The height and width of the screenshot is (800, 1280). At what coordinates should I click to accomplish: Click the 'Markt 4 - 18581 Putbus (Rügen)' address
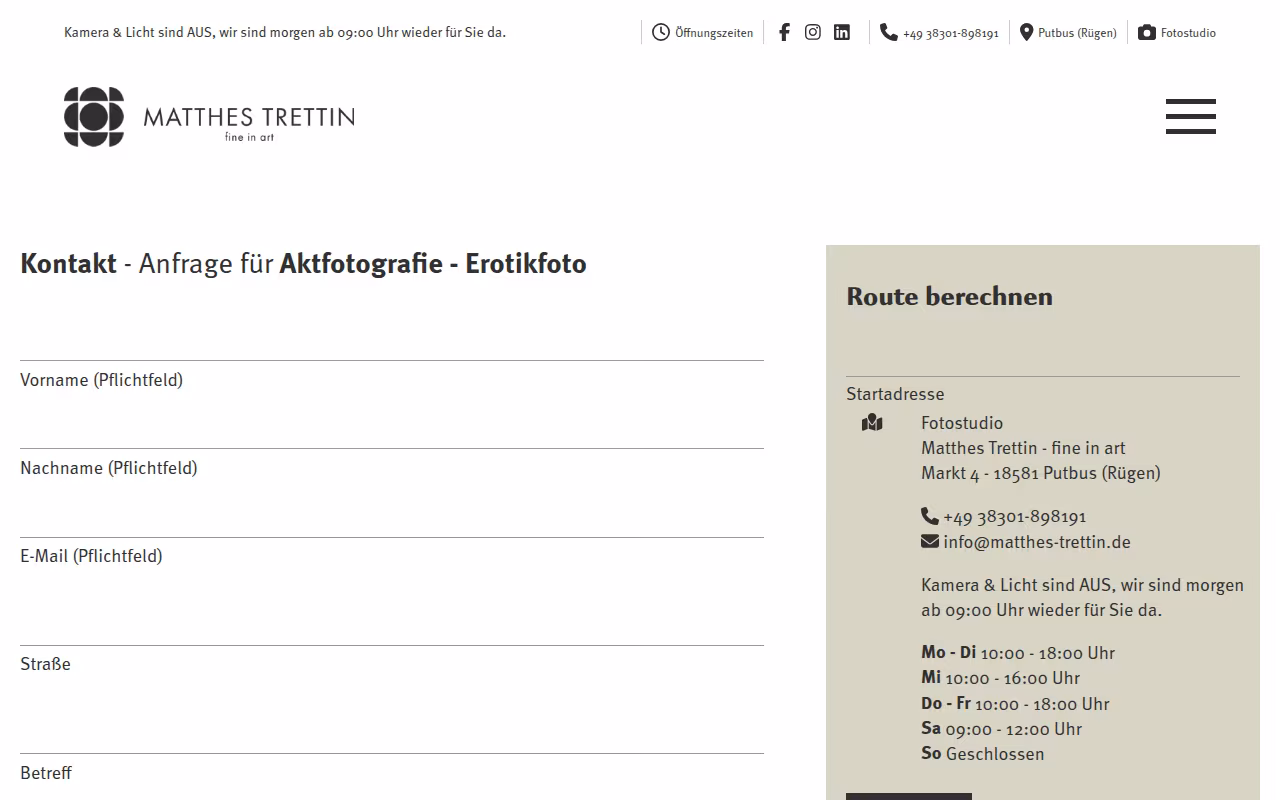pyautogui.click(x=1041, y=473)
